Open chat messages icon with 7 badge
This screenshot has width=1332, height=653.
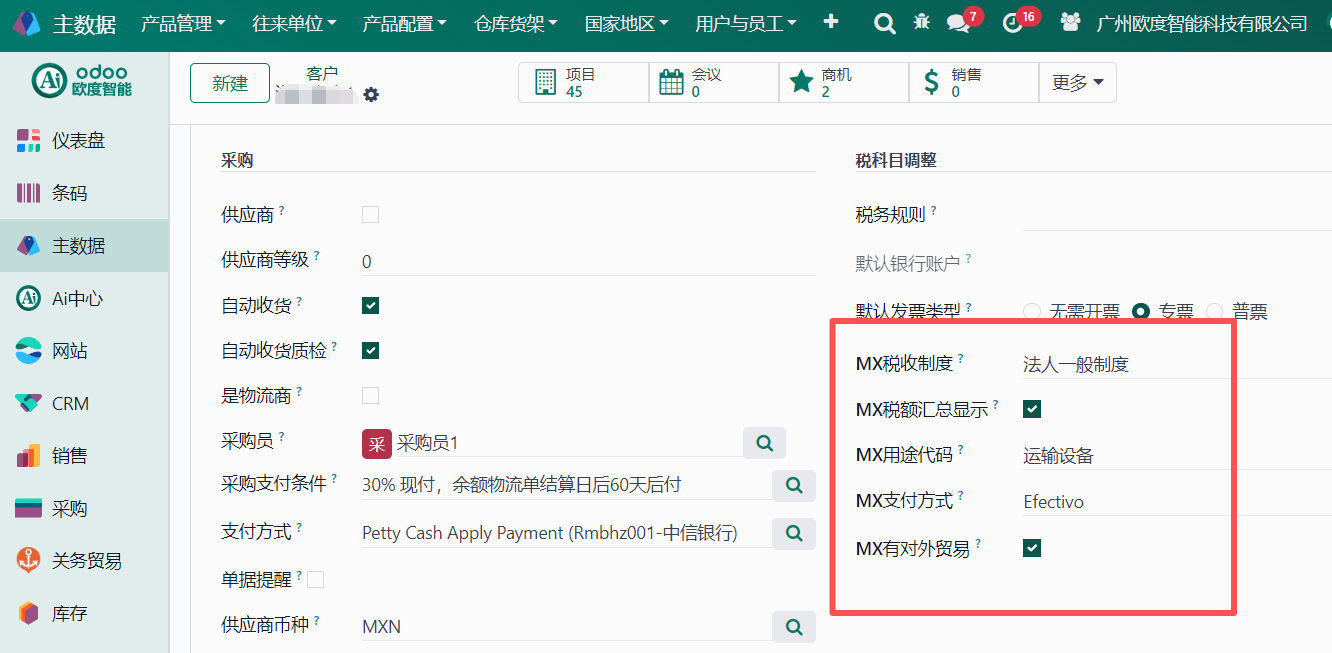(958, 23)
